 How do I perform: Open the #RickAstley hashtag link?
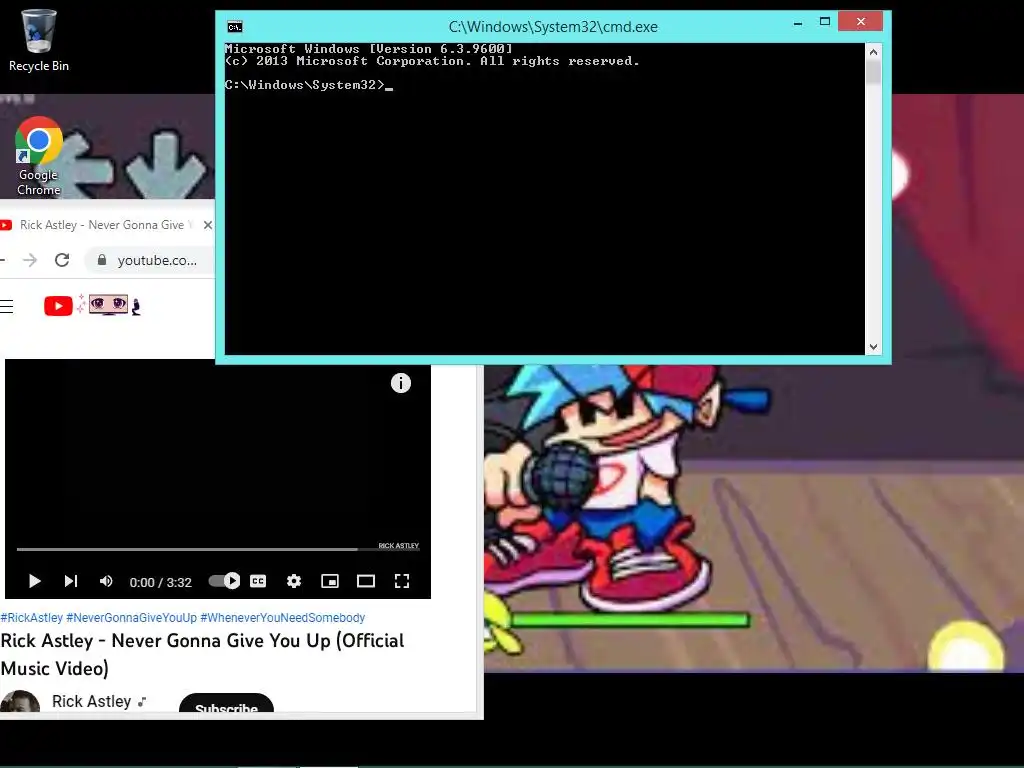pyautogui.click(x=32, y=617)
